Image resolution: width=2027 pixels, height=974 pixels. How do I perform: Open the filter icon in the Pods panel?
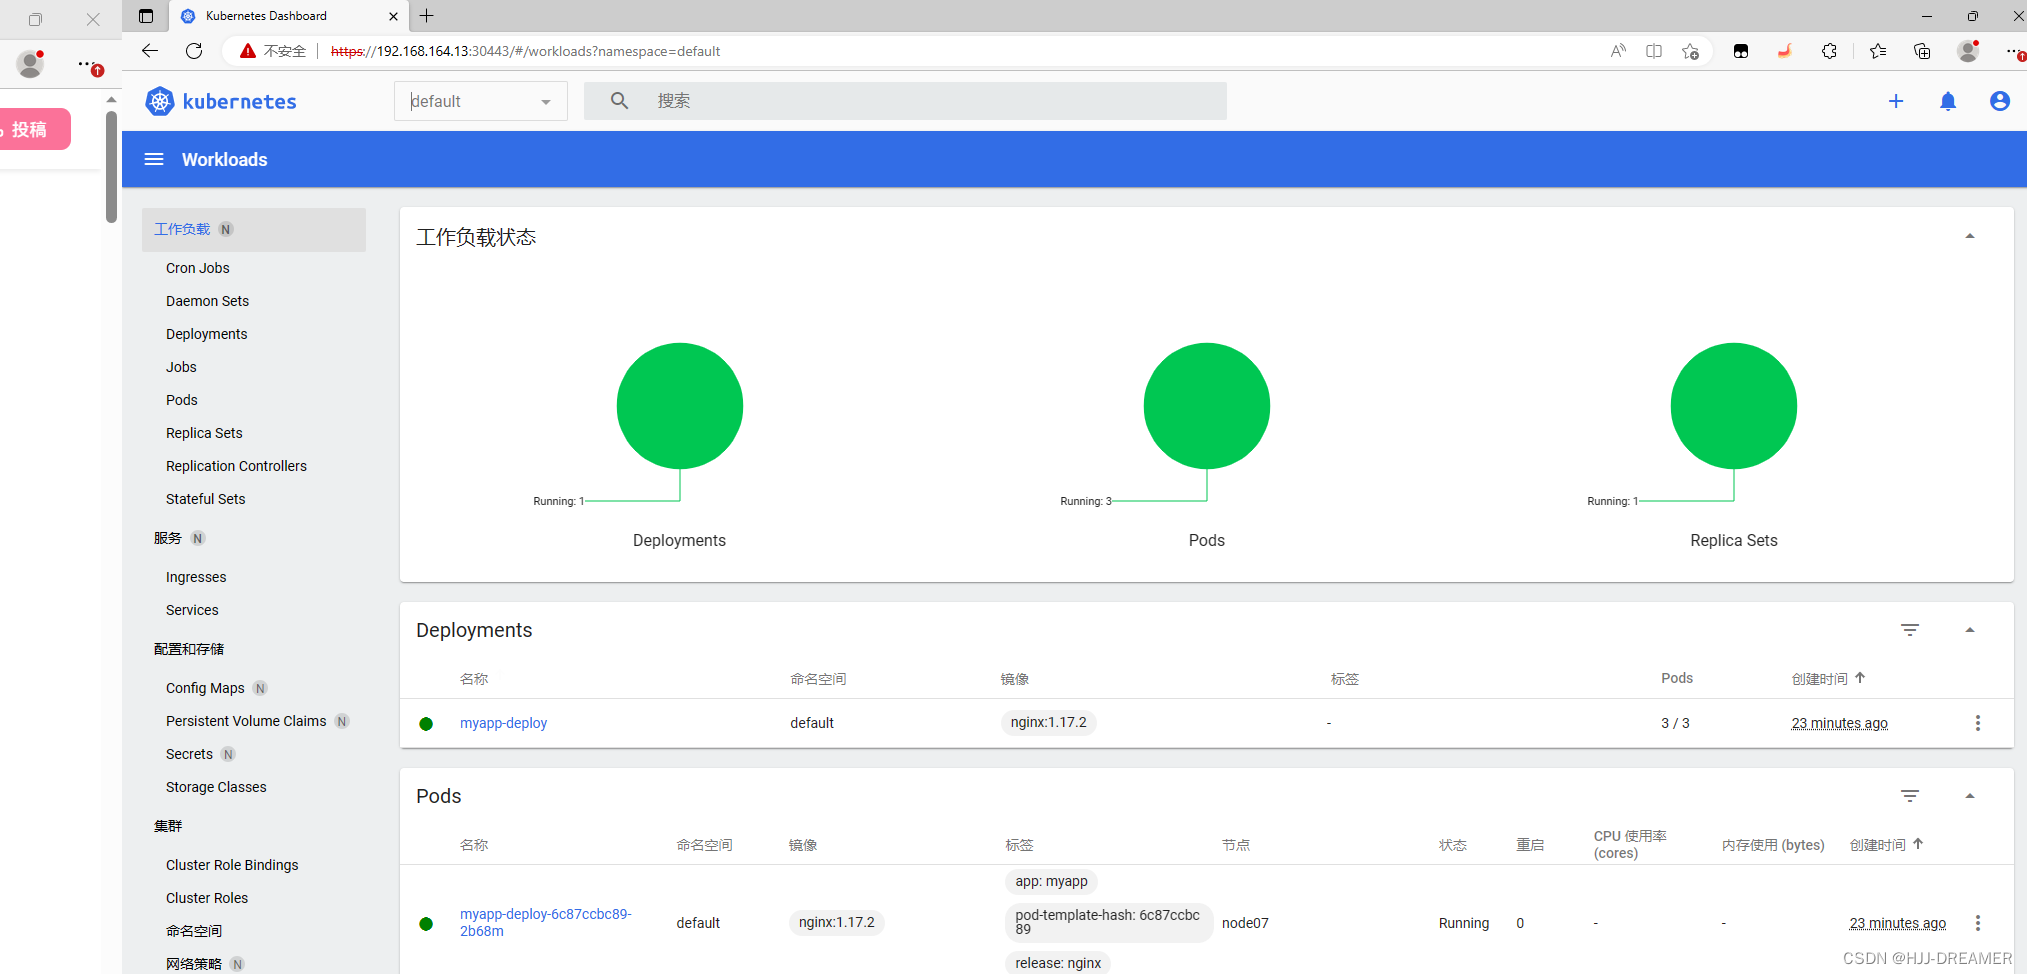[x=1910, y=796]
